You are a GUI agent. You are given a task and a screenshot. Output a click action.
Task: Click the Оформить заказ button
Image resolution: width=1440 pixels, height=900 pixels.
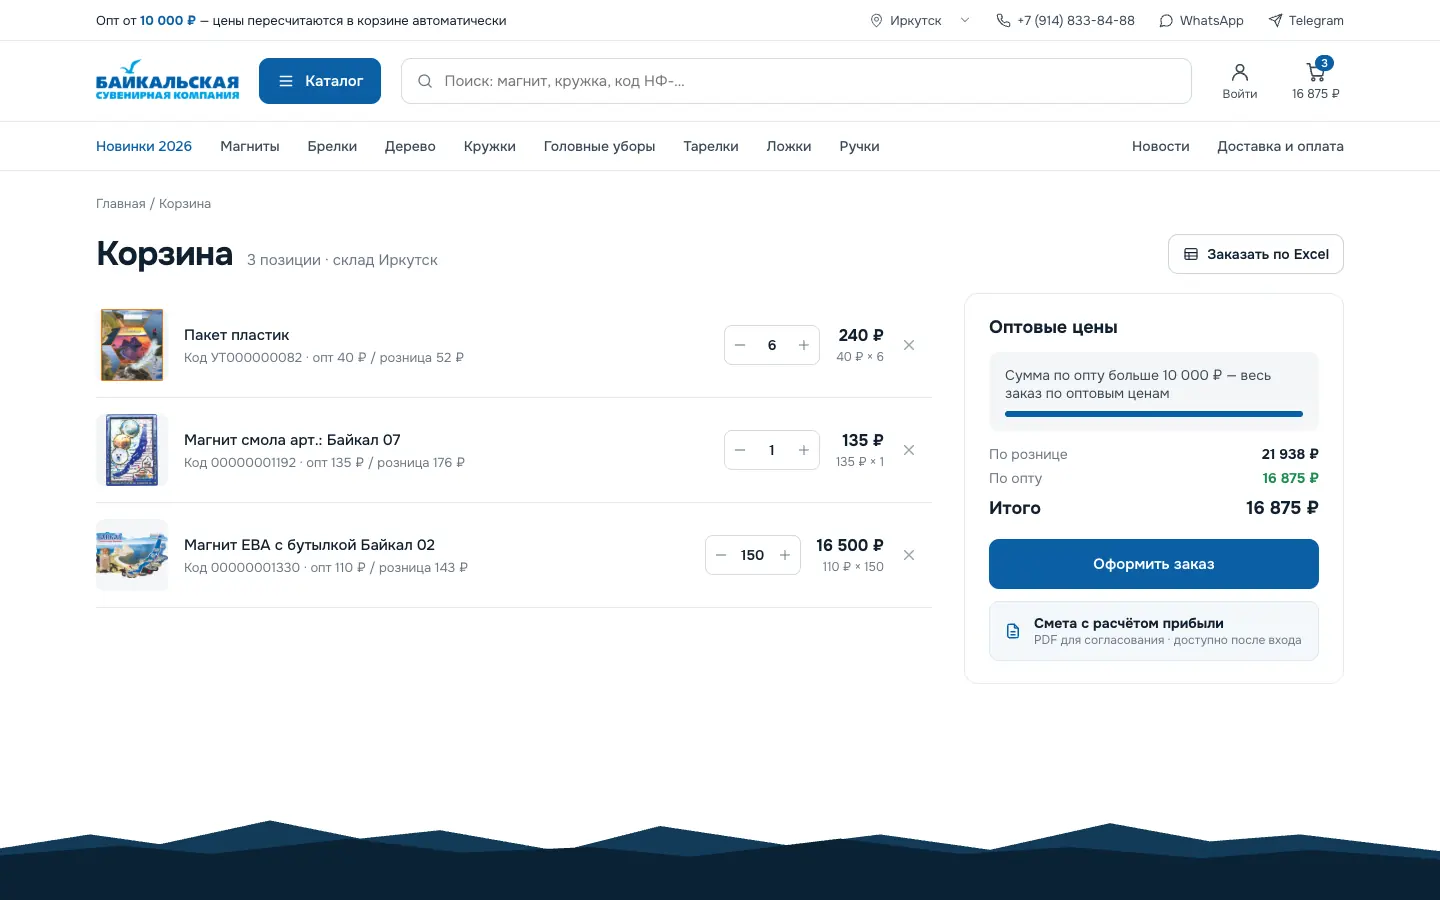(1154, 564)
